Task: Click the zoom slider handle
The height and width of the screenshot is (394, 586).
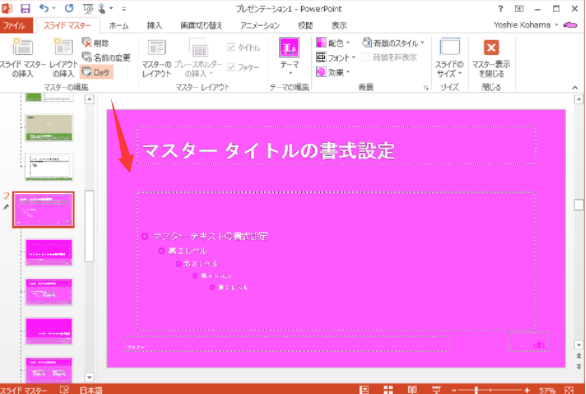Action: [476, 390]
